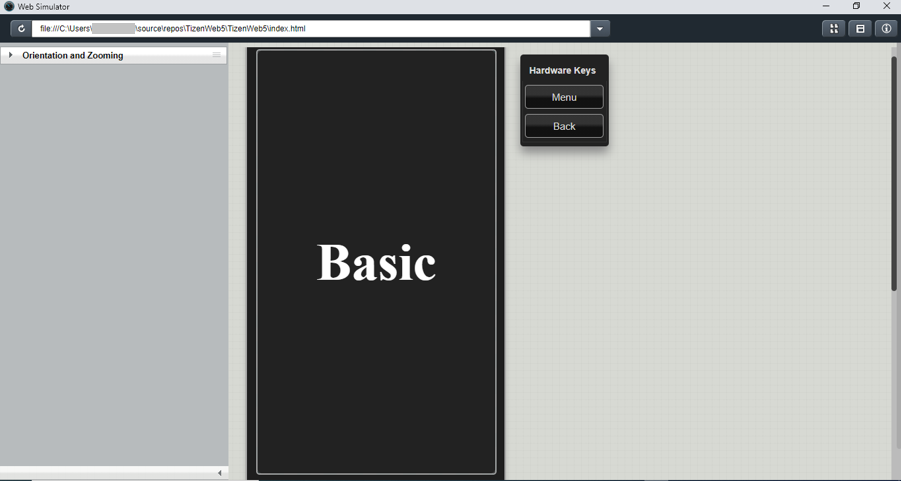Click the layout configuration icon in the toolbar
This screenshot has height=481, width=901.
pyautogui.click(x=860, y=29)
